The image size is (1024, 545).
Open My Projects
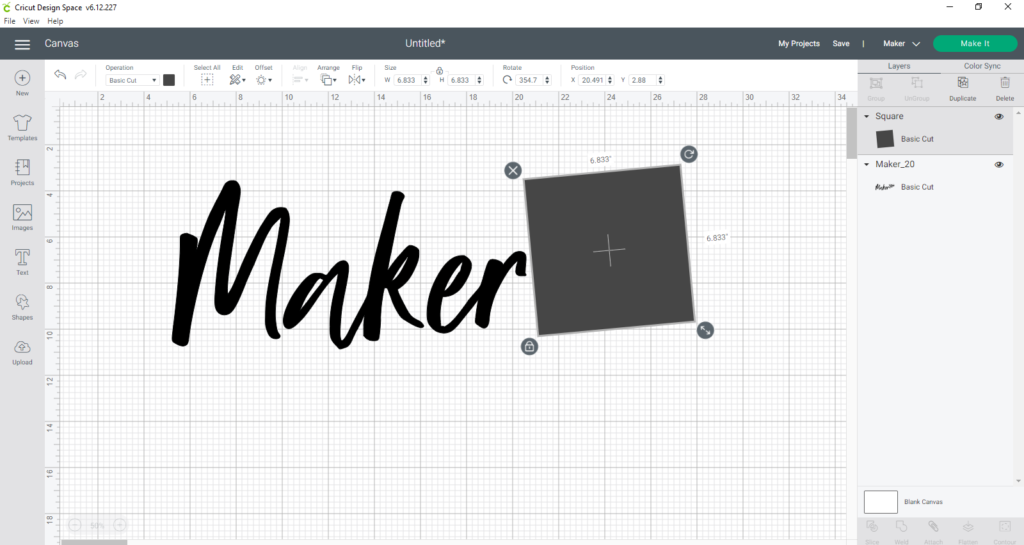click(799, 44)
